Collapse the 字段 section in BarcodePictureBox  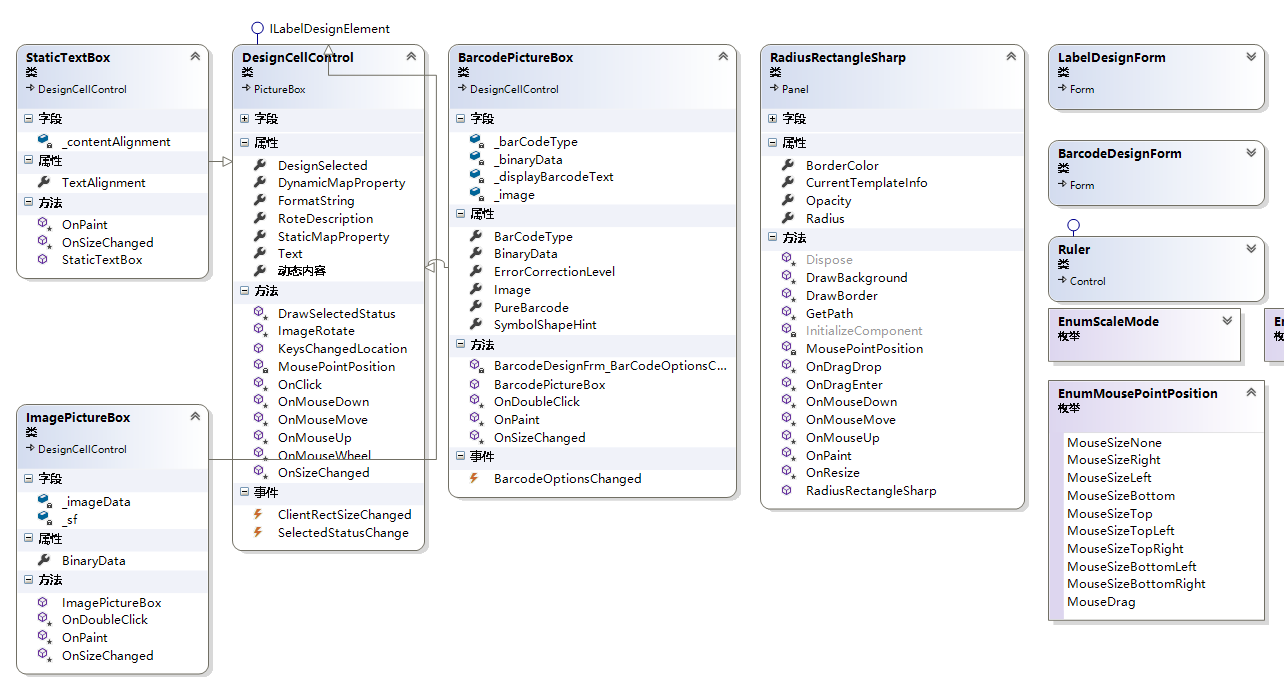point(461,119)
